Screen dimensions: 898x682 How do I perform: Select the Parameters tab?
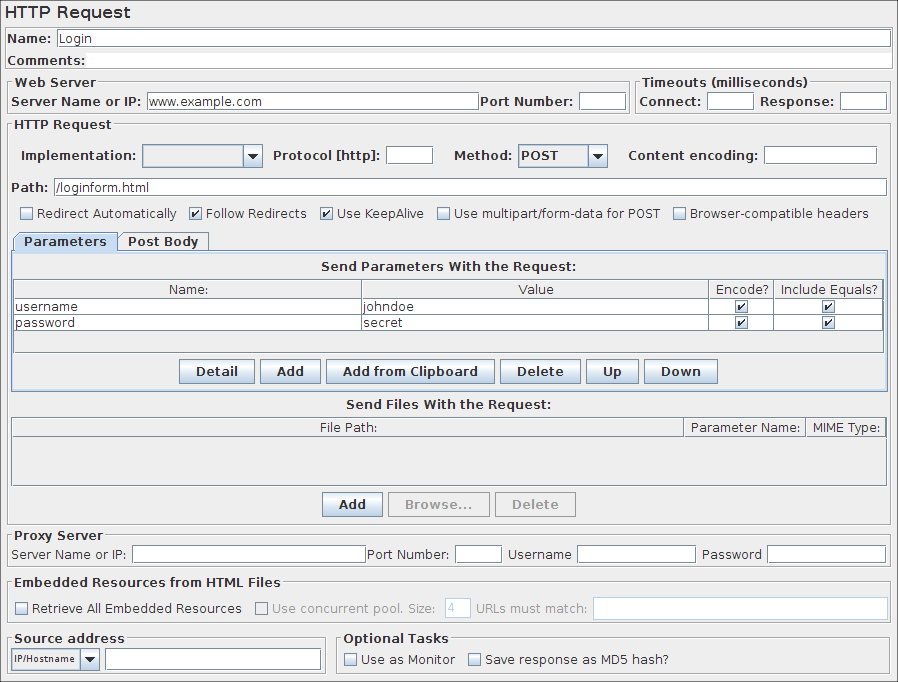pyautogui.click(x=65, y=241)
